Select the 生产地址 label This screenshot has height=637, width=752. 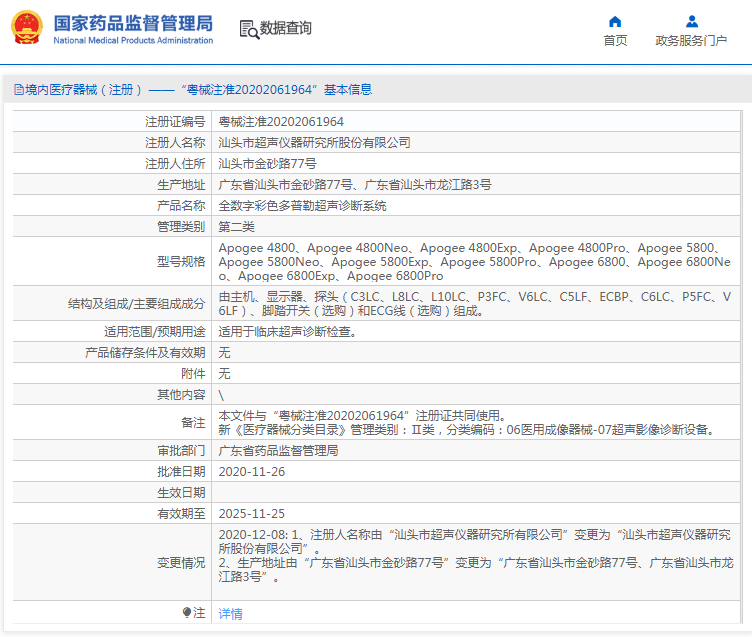click(181, 185)
